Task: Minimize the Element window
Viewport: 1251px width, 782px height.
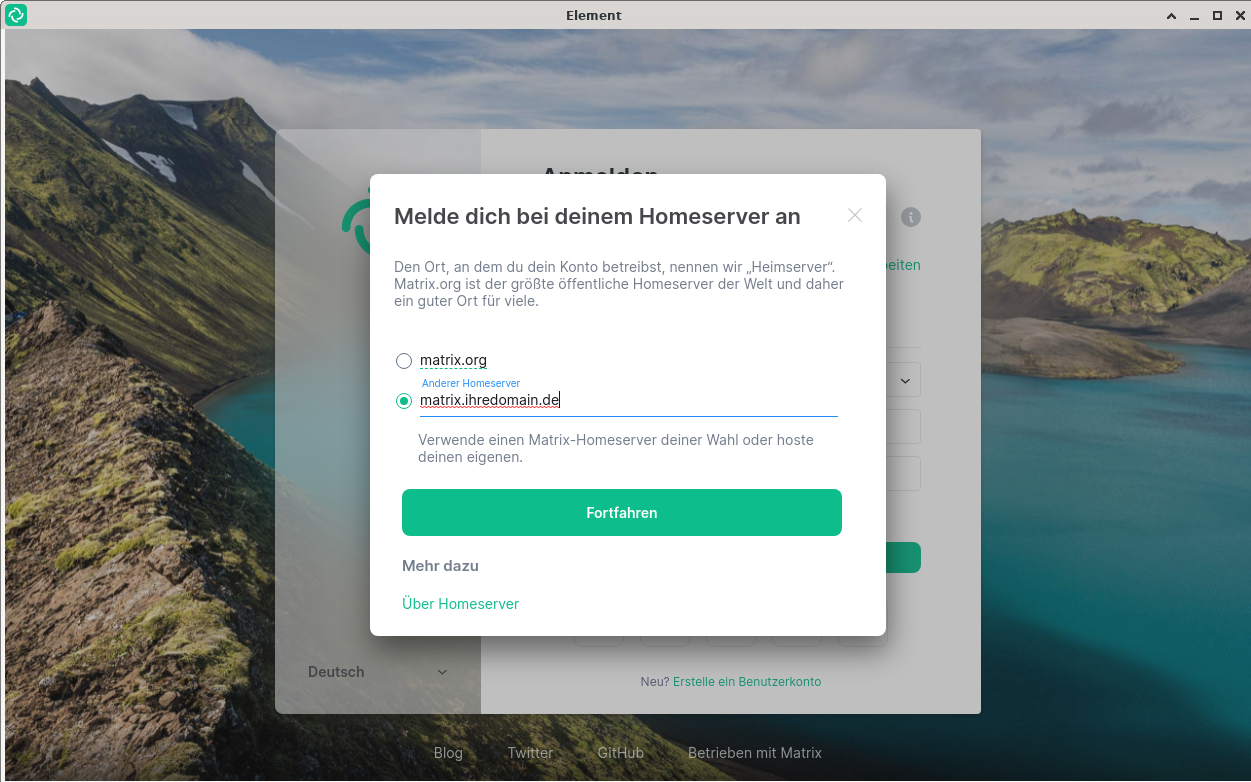Action: coord(1195,15)
